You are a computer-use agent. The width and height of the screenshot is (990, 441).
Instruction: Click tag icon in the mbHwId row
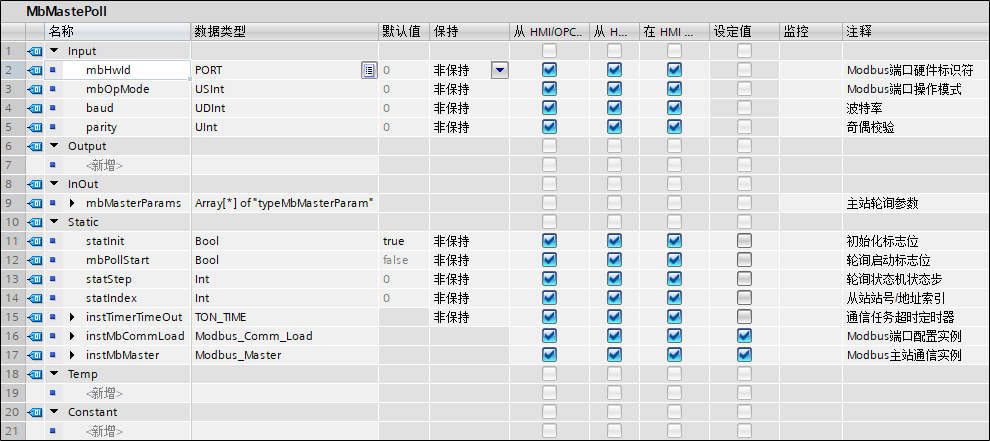[x=35, y=70]
